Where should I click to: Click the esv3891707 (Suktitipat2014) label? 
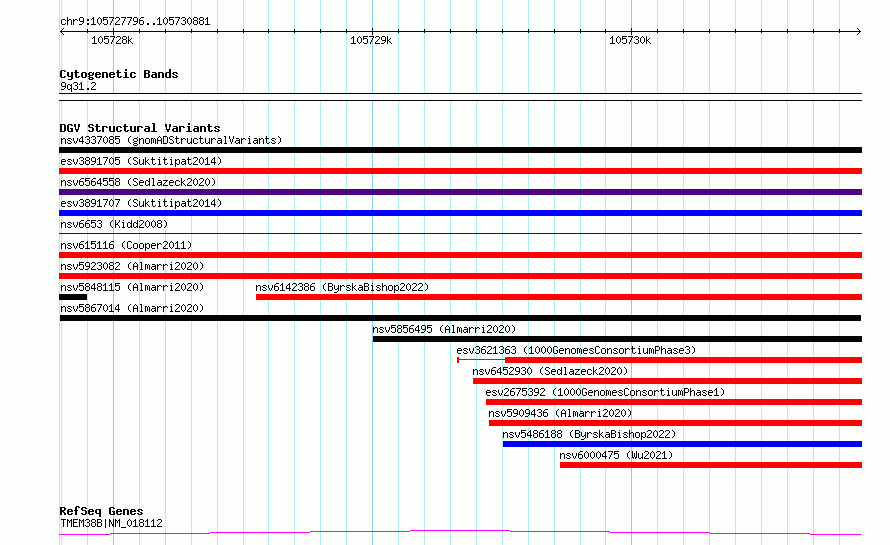(x=141, y=203)
